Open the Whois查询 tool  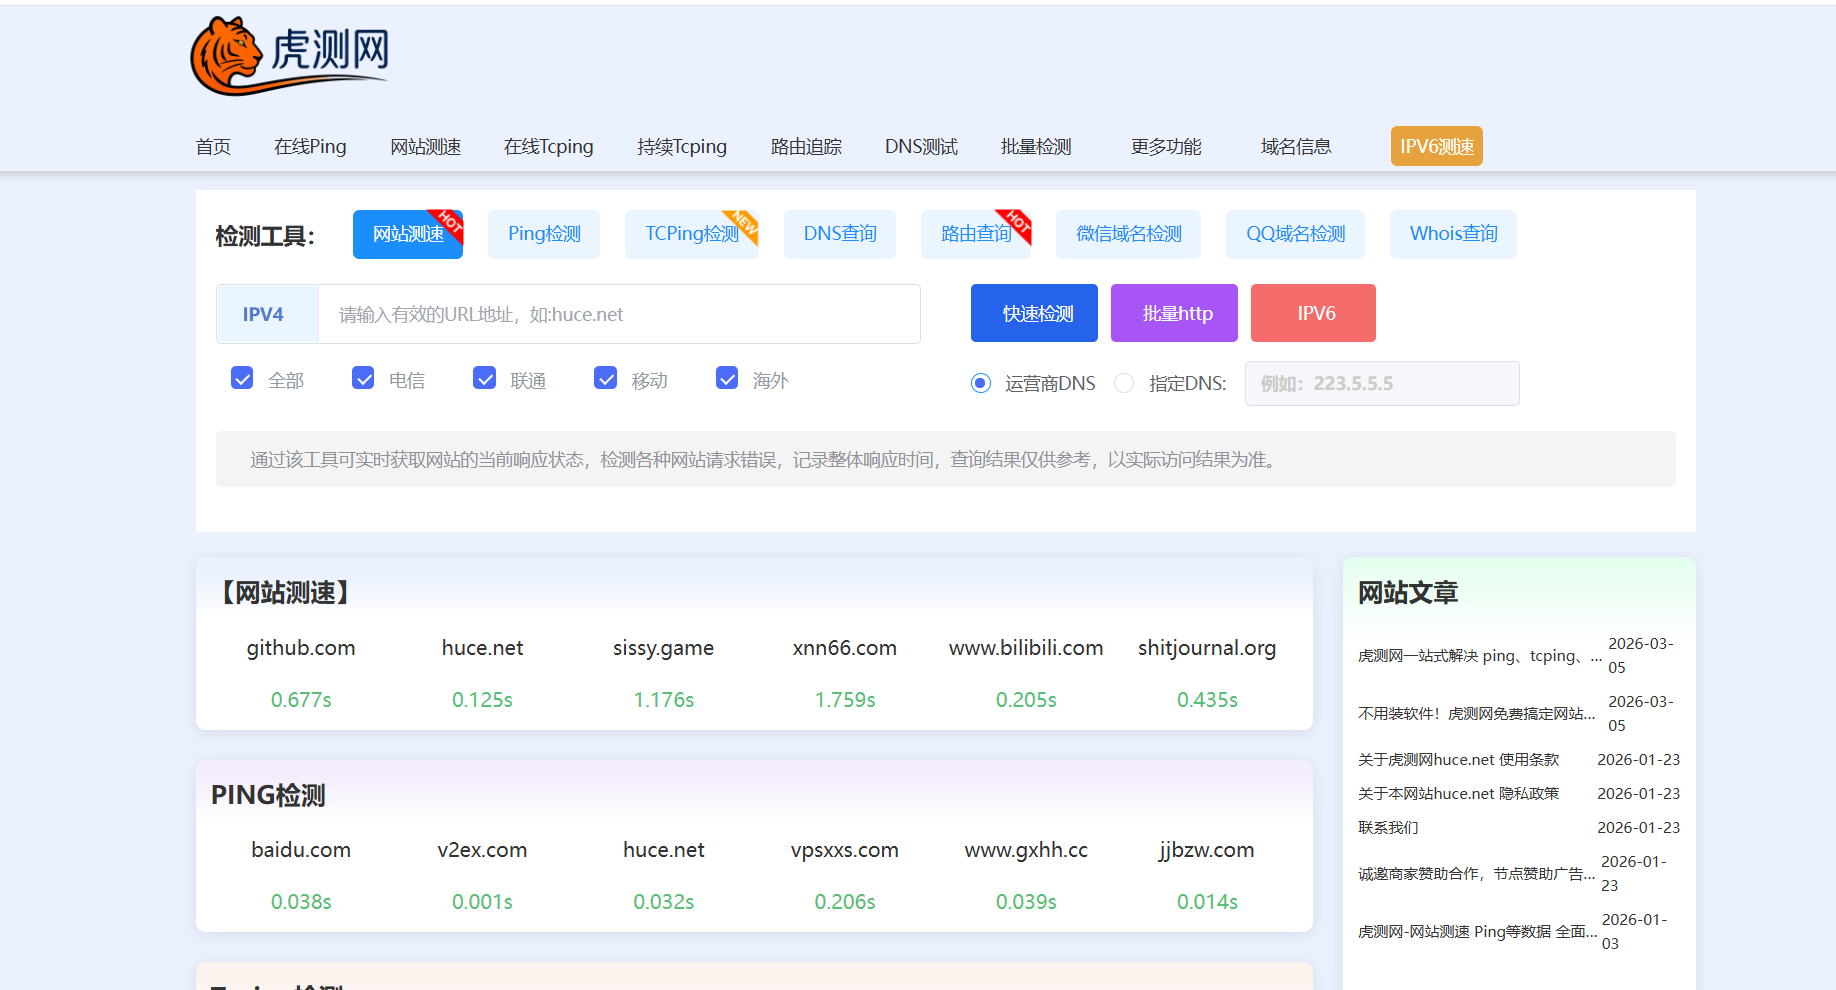pos(1453,234)
